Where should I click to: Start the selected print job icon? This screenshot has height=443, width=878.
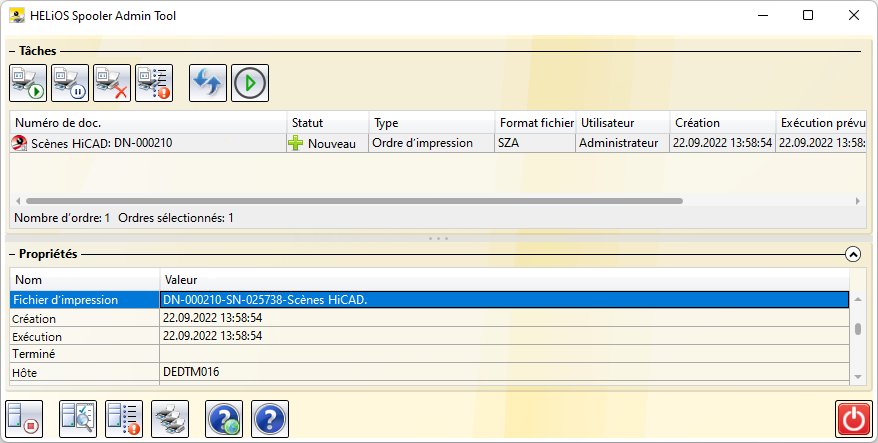tap(28, 83)
